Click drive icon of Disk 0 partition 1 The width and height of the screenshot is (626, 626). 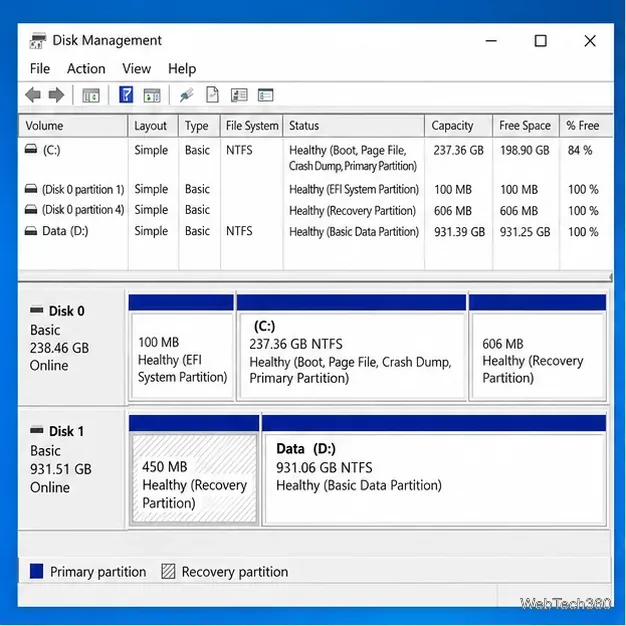pyautogui.click(x=31, y=189)
